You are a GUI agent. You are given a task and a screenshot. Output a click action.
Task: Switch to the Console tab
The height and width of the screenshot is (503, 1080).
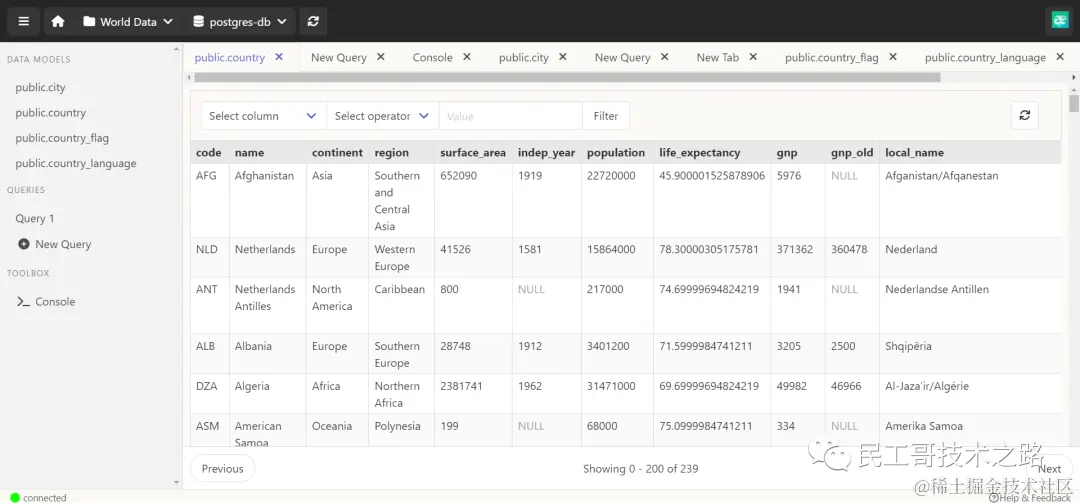pyautogui.click(x=433, y=57)
